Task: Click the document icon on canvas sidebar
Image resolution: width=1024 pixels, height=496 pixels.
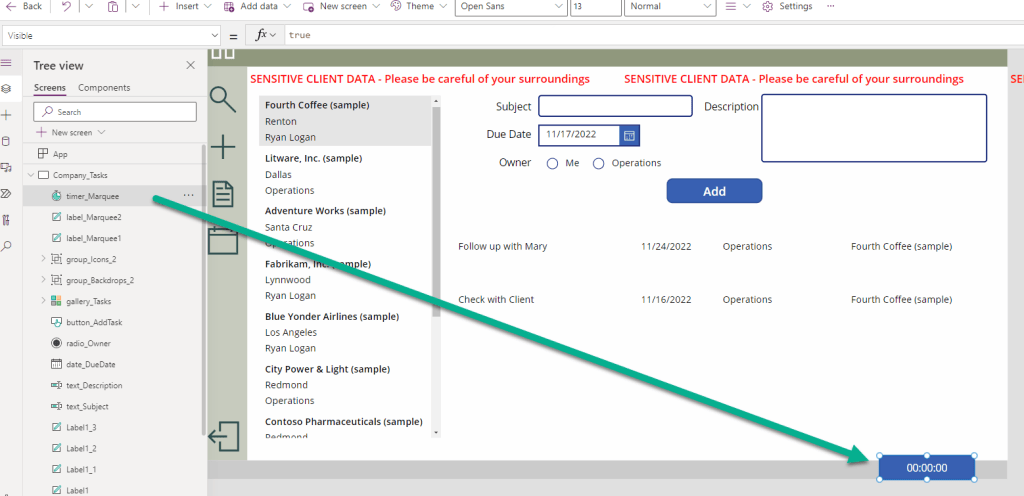Action: [x=224, y=194]
